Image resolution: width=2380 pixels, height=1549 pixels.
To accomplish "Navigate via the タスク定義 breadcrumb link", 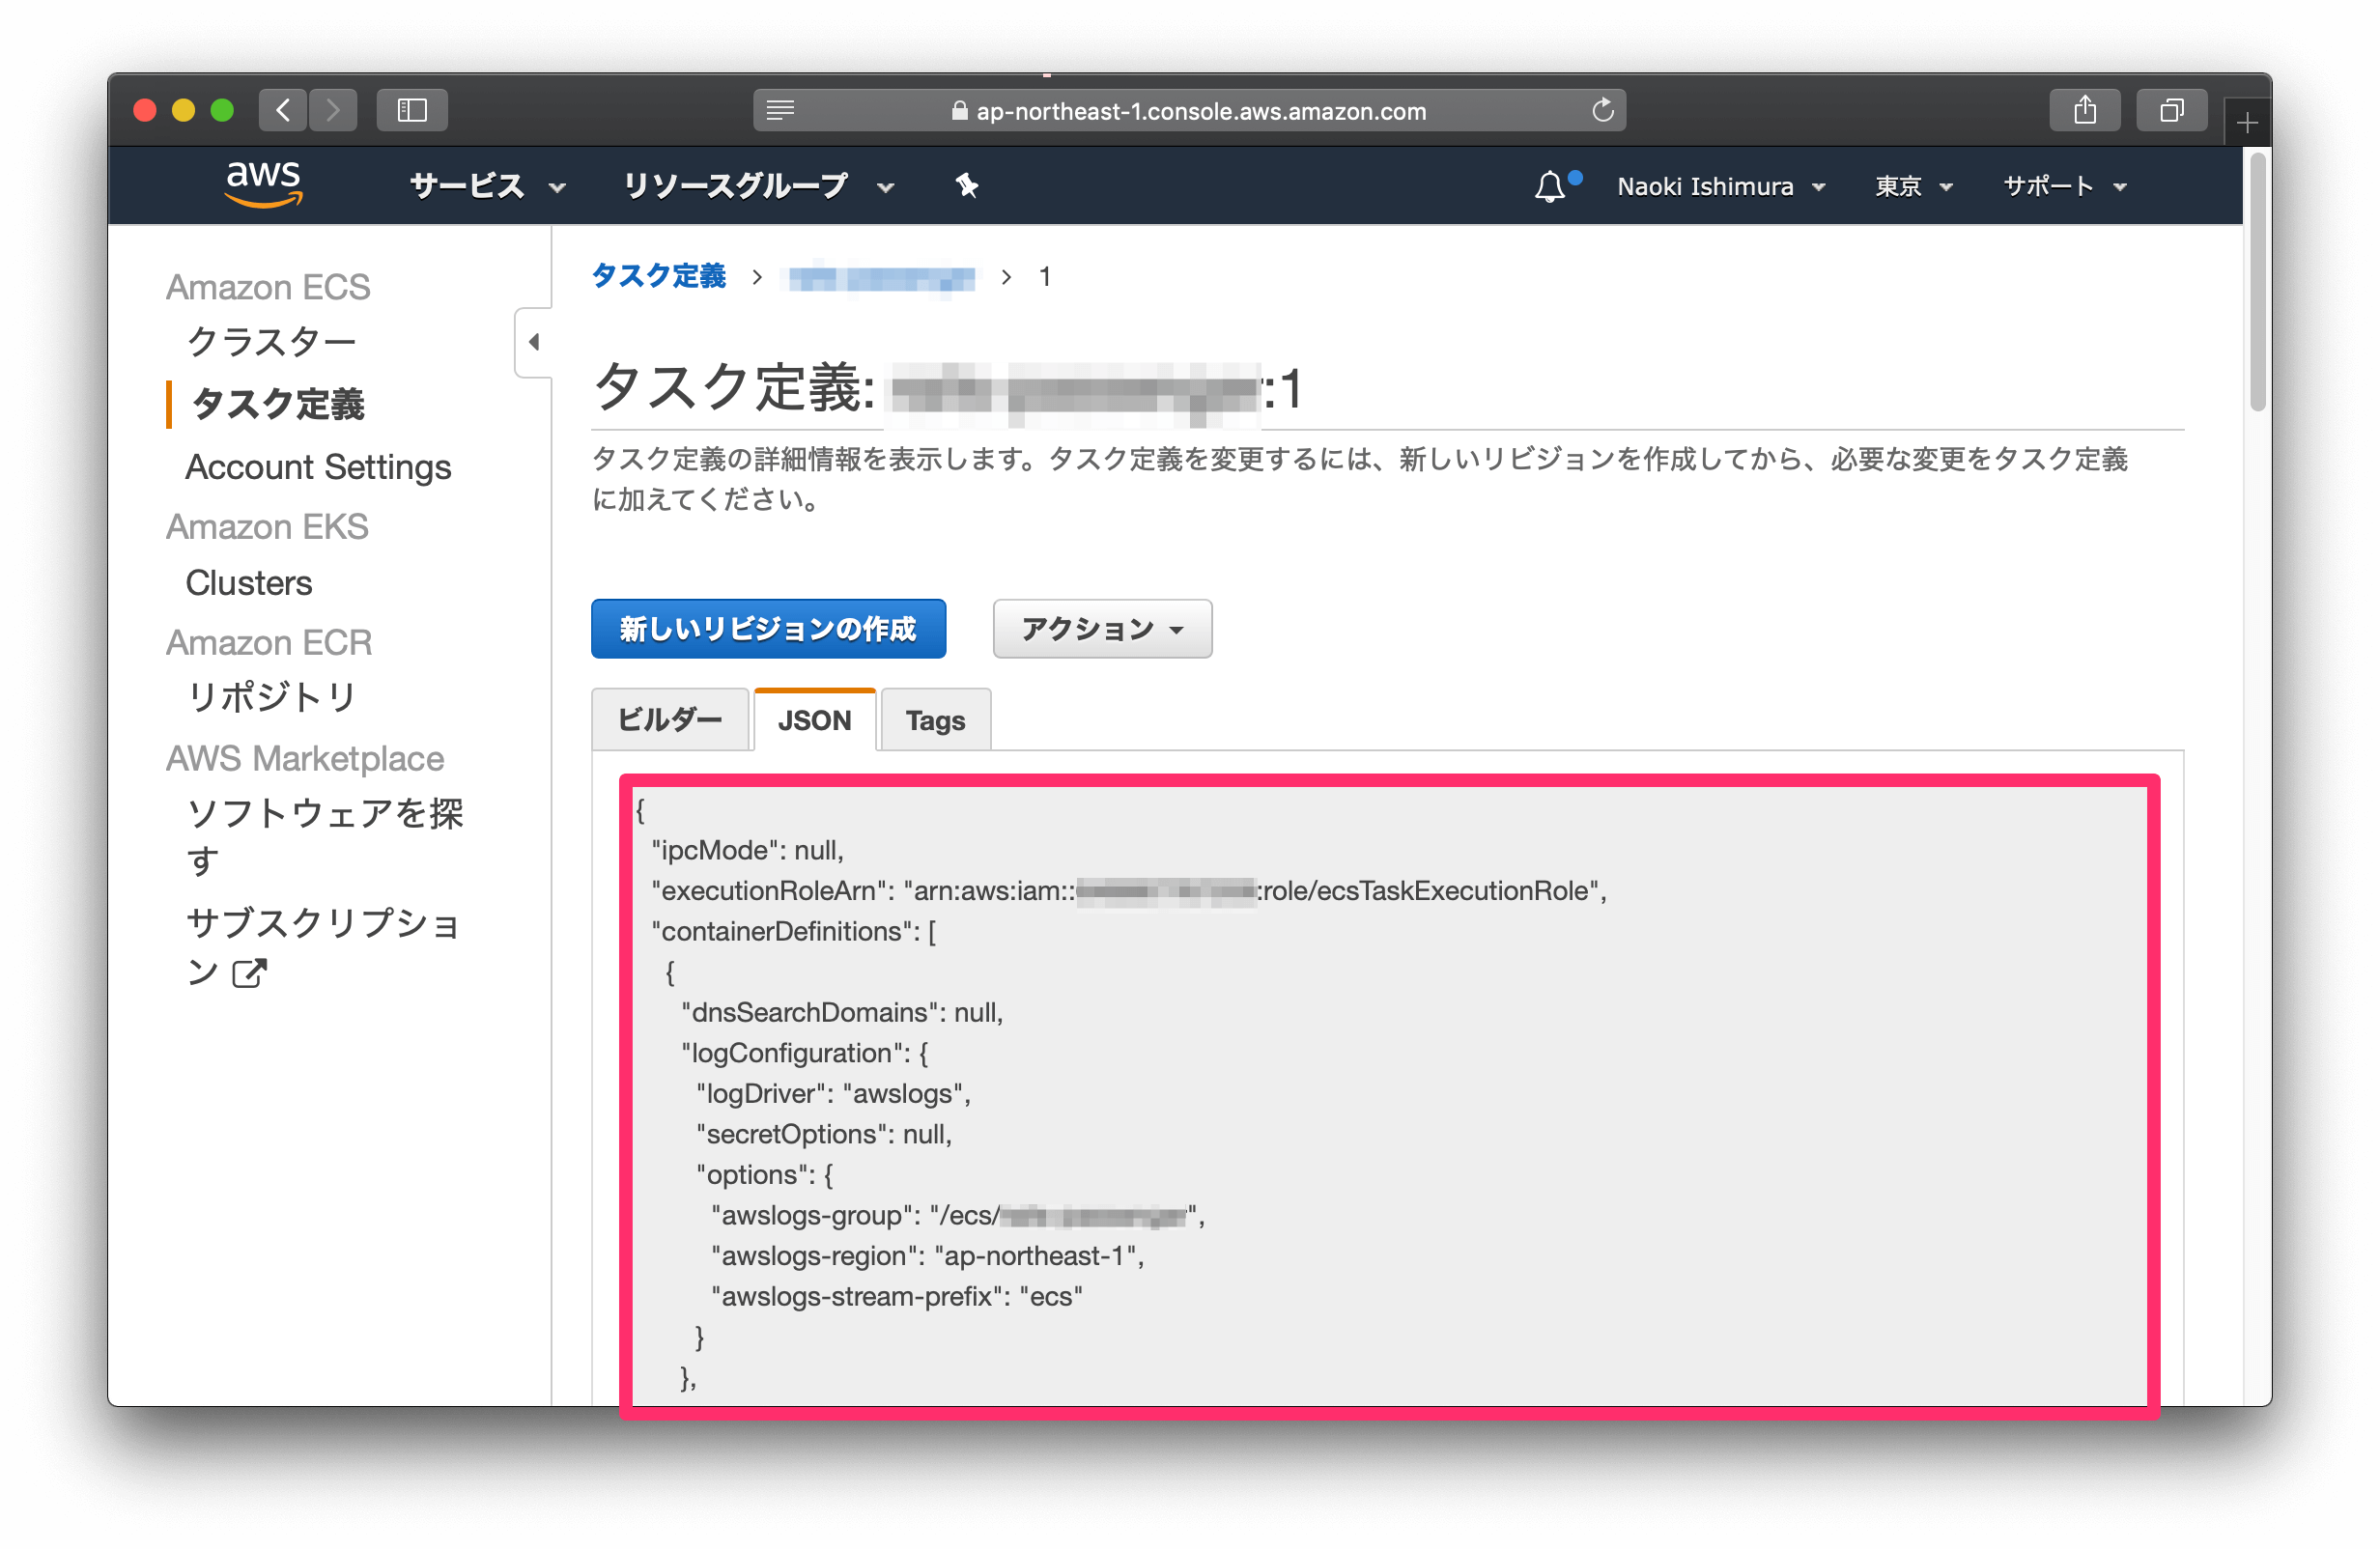I will (658, 277).
